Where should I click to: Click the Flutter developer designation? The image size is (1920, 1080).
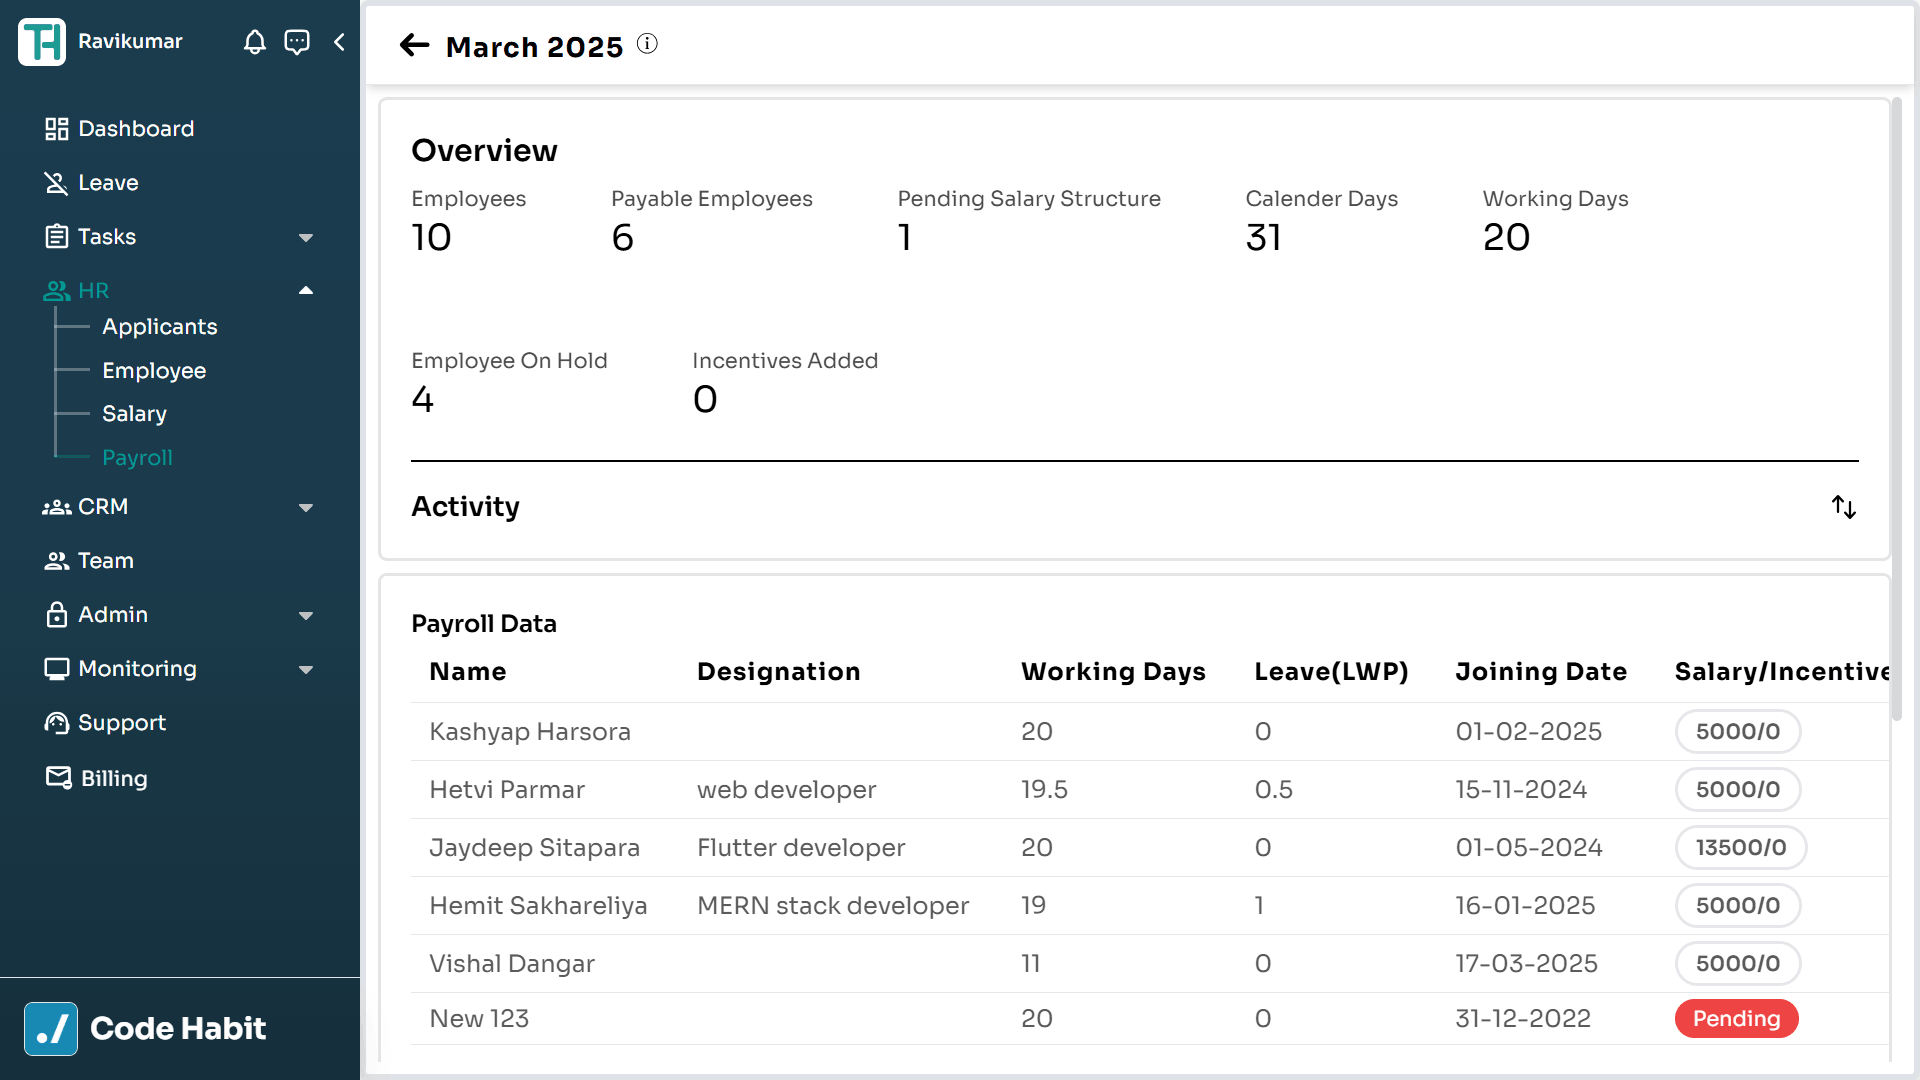click(801, 848)
